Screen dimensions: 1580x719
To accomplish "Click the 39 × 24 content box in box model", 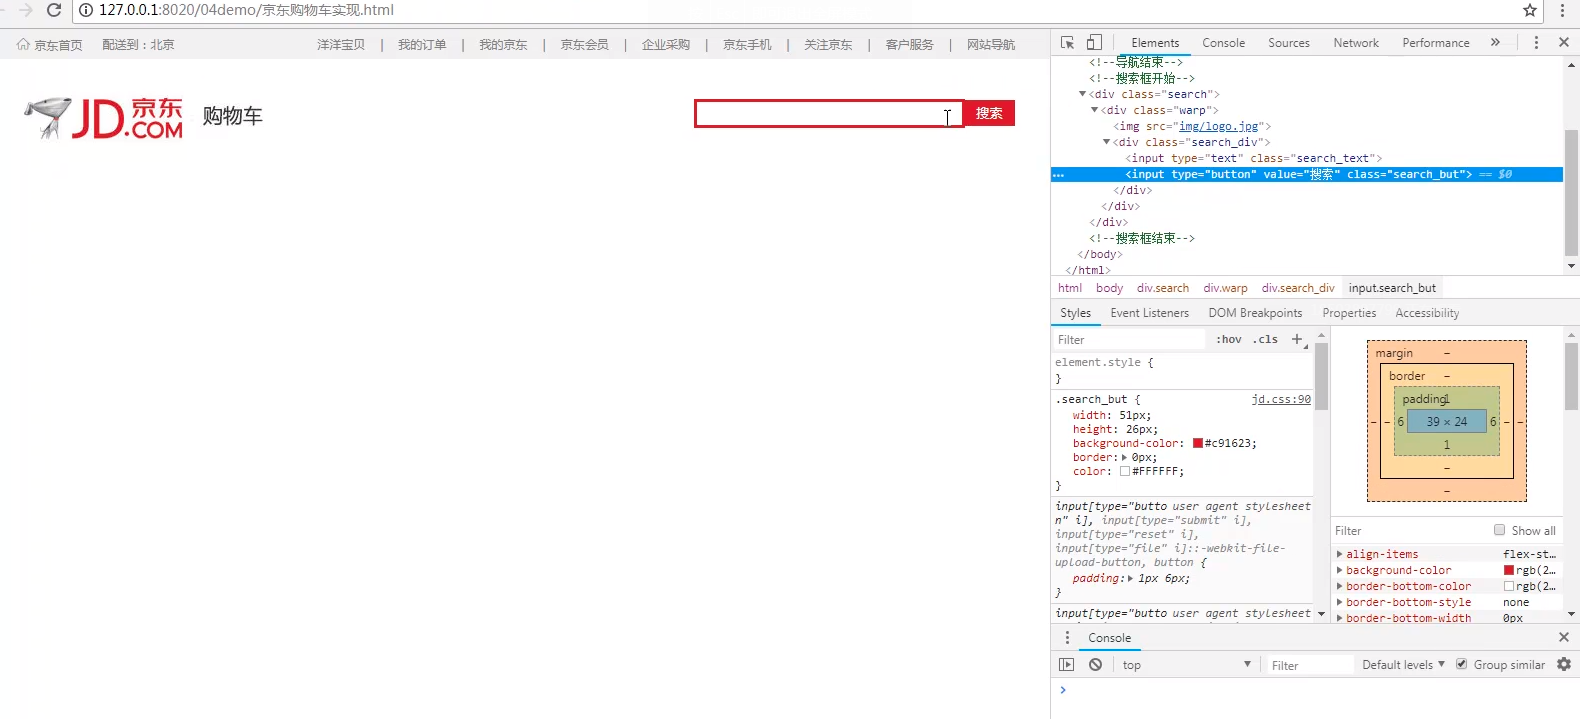I will (x=1446, y=422).
